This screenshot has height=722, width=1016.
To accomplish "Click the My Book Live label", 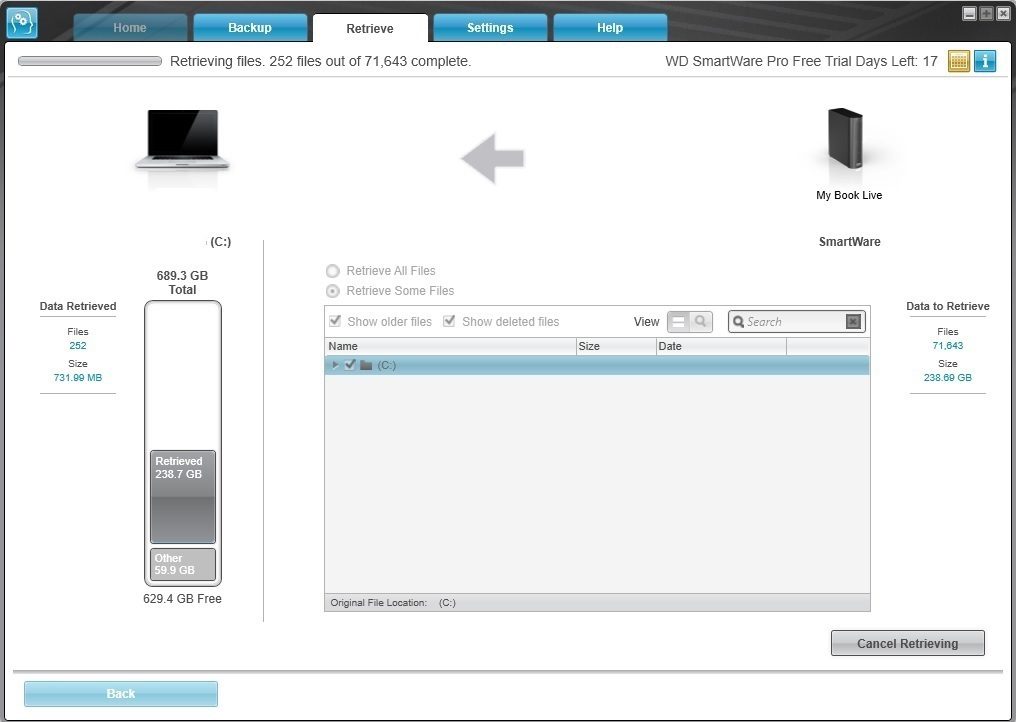I will click(849, 195).
